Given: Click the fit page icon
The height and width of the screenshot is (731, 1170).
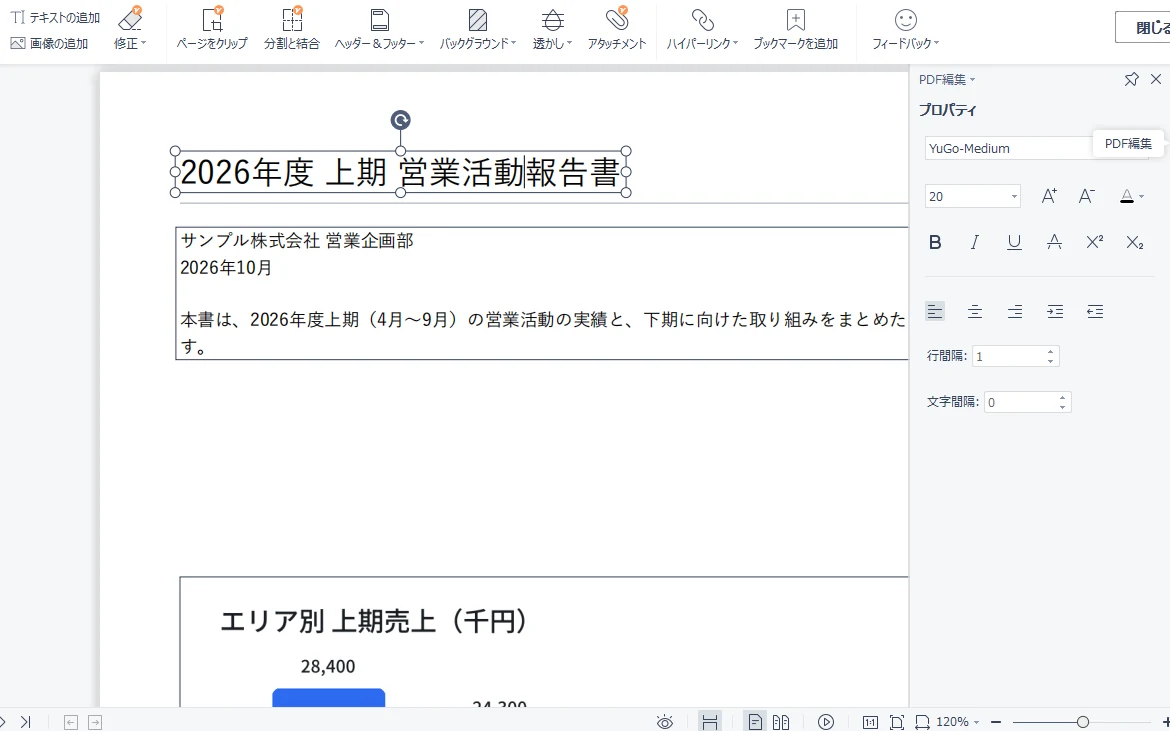Looking at the screenshot, I should click(896, 722).
